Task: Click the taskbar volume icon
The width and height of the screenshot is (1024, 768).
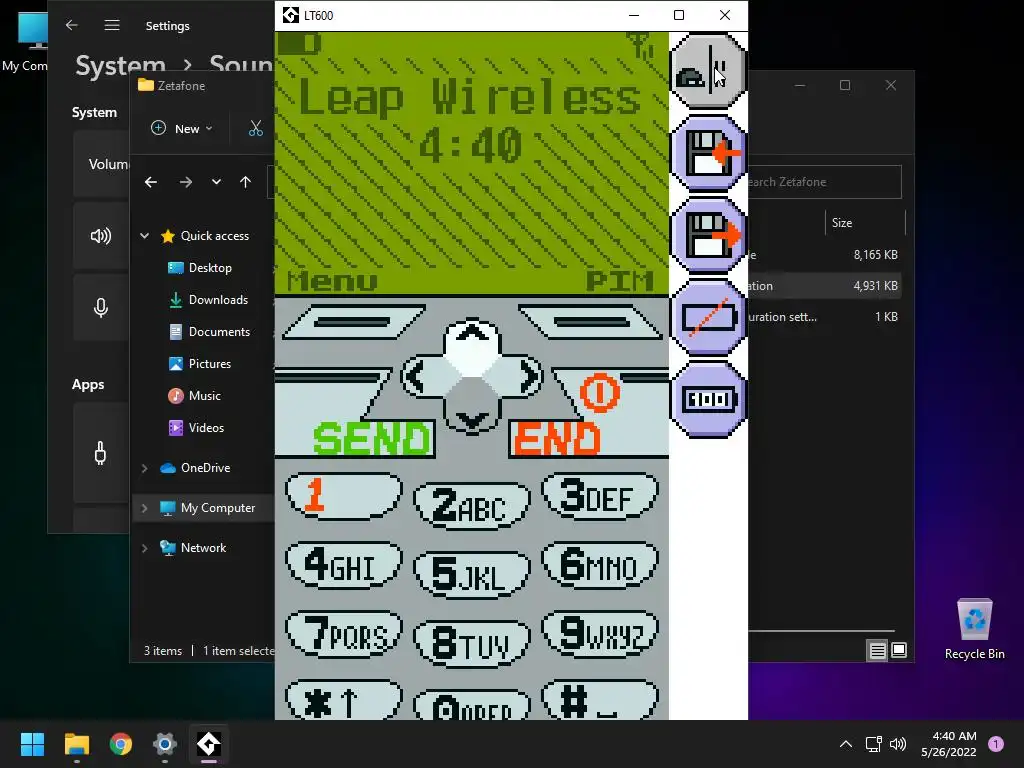Action: click(x=899, y=744)
